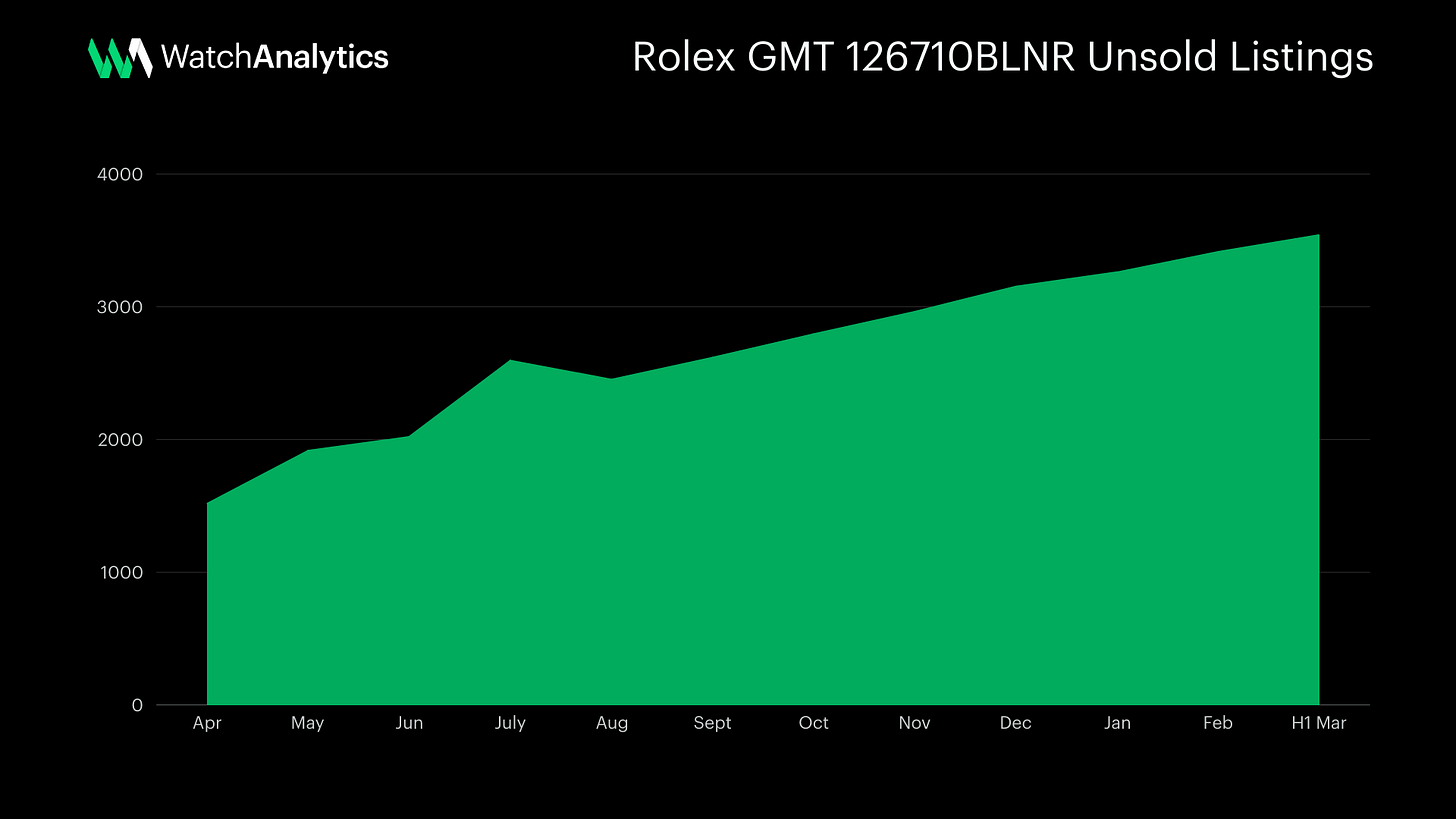The image size is (1456, 819).
Task: Click the green area chart's August dip
Action: coord(611,380)
